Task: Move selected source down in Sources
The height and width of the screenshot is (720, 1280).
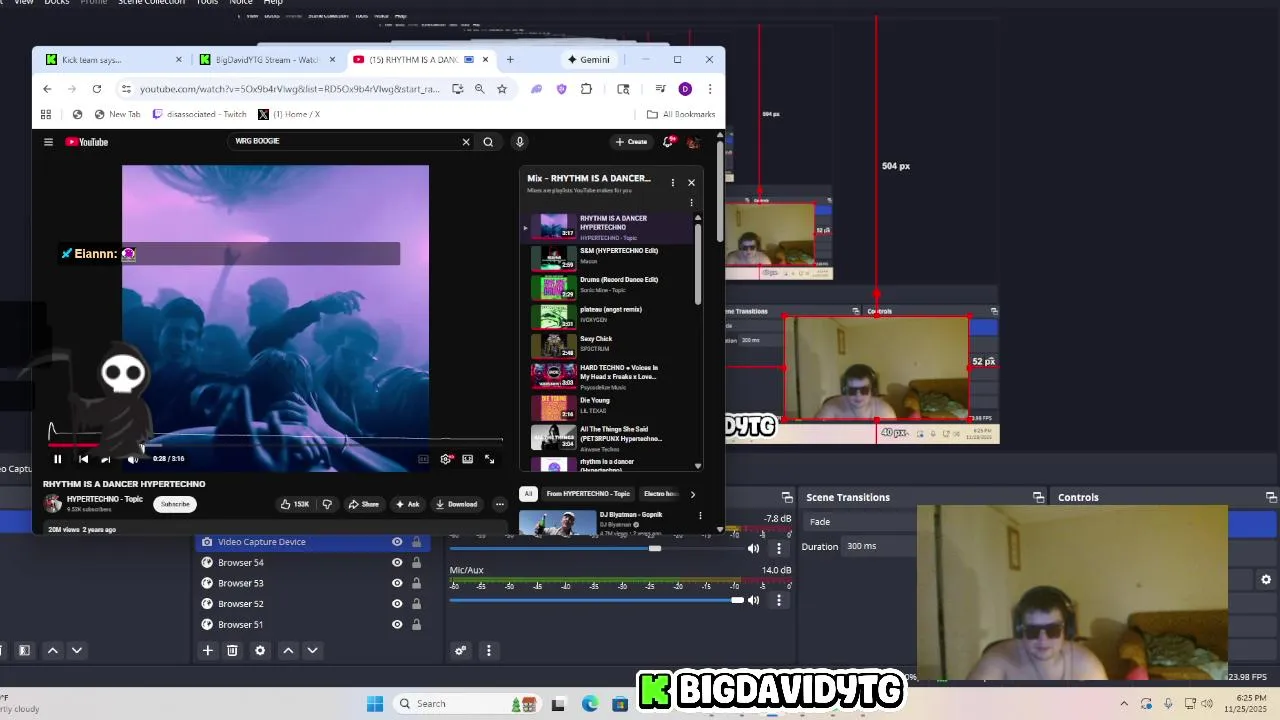Action: 312,650
